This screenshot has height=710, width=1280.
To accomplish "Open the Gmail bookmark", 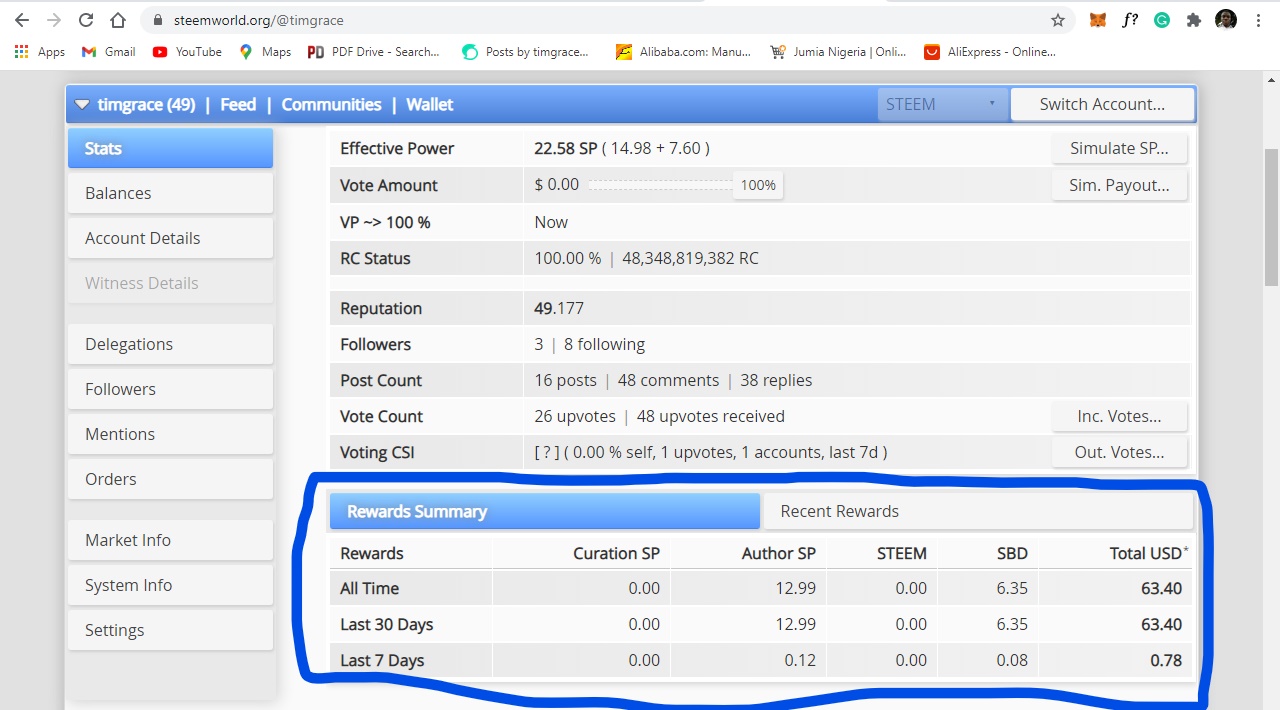I will tap(108, 52).
